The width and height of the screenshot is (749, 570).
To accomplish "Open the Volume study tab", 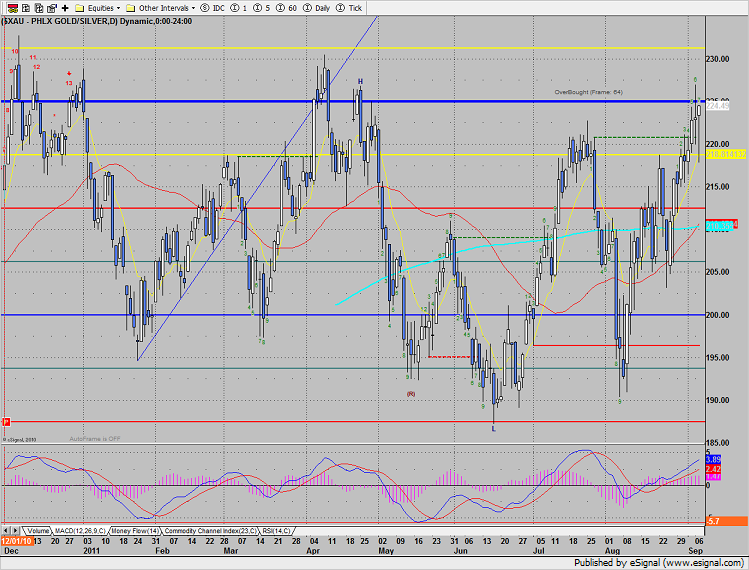I will [x=37, y=531].
